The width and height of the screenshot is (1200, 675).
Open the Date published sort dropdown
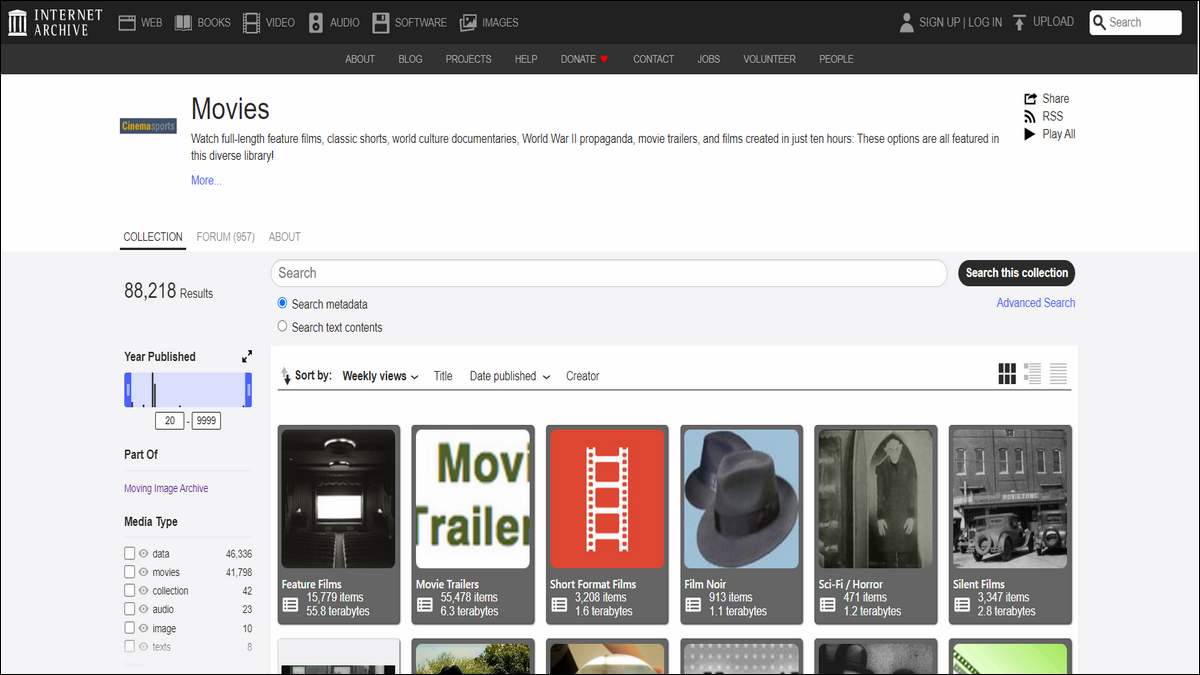(510, 376)
